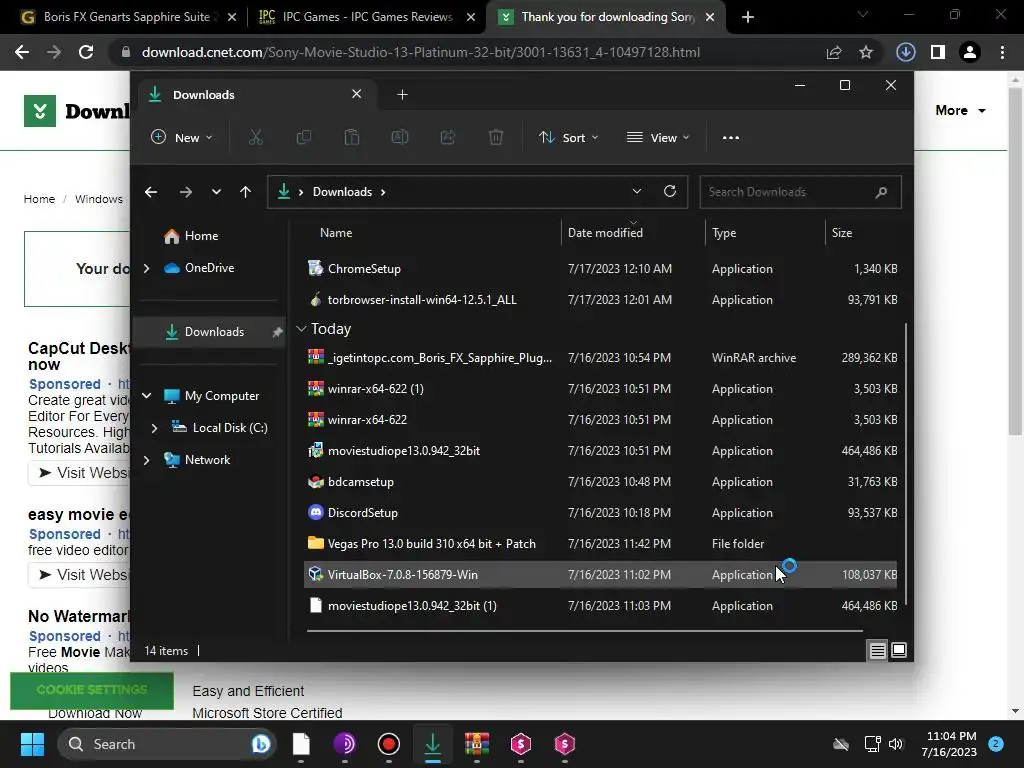Screen dimensions: 1024x768
Task: Click the Windows breadcrumb link on CNET
Action: (x=99, y=199)
